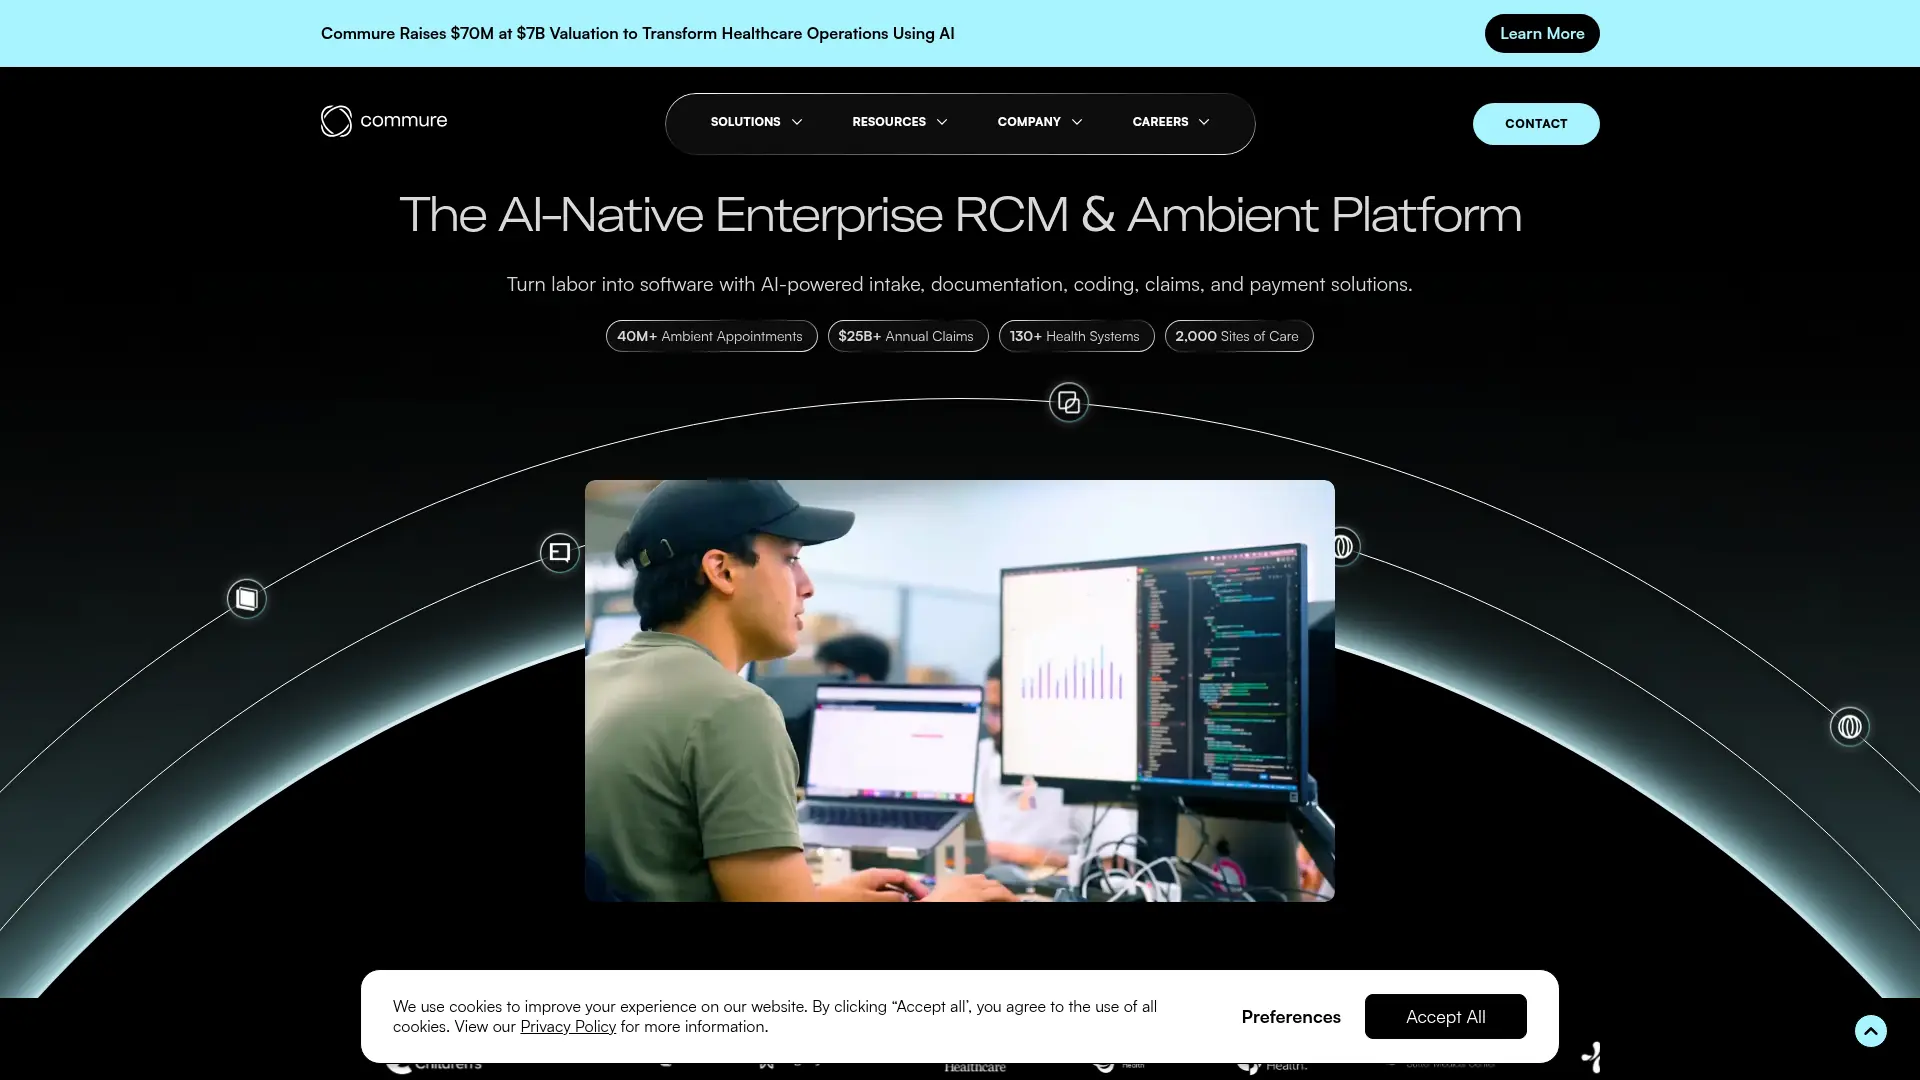Expand the Resources chevron
The image size is (1920, 1080).
click(942, 122)
